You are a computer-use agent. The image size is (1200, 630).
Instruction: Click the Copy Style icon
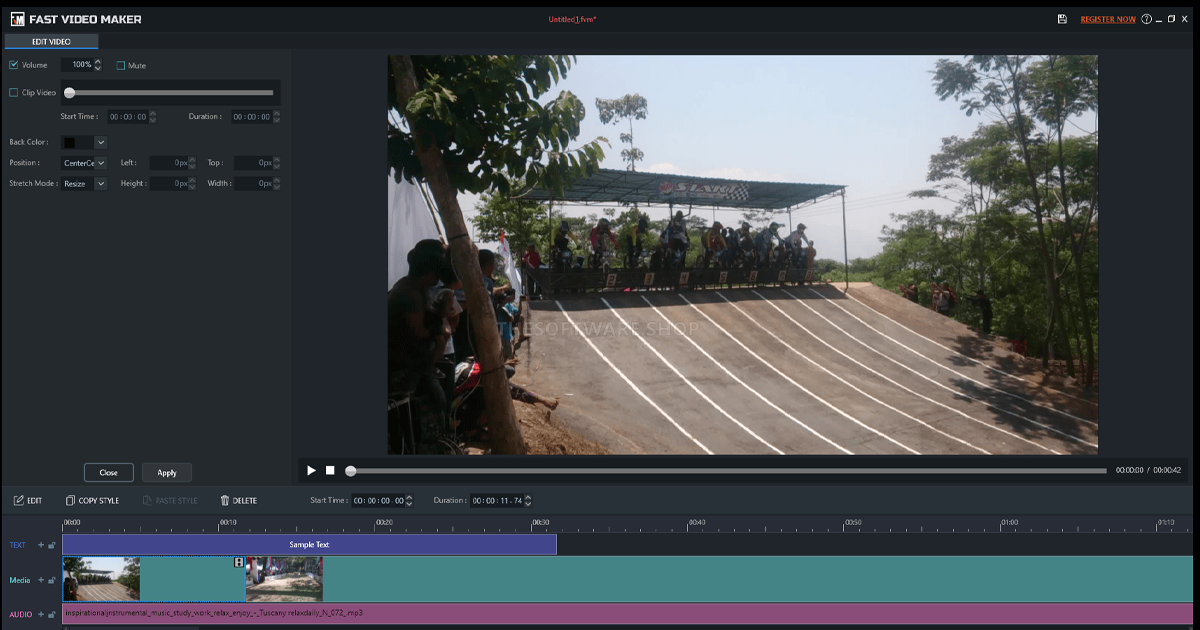[68, 500]
